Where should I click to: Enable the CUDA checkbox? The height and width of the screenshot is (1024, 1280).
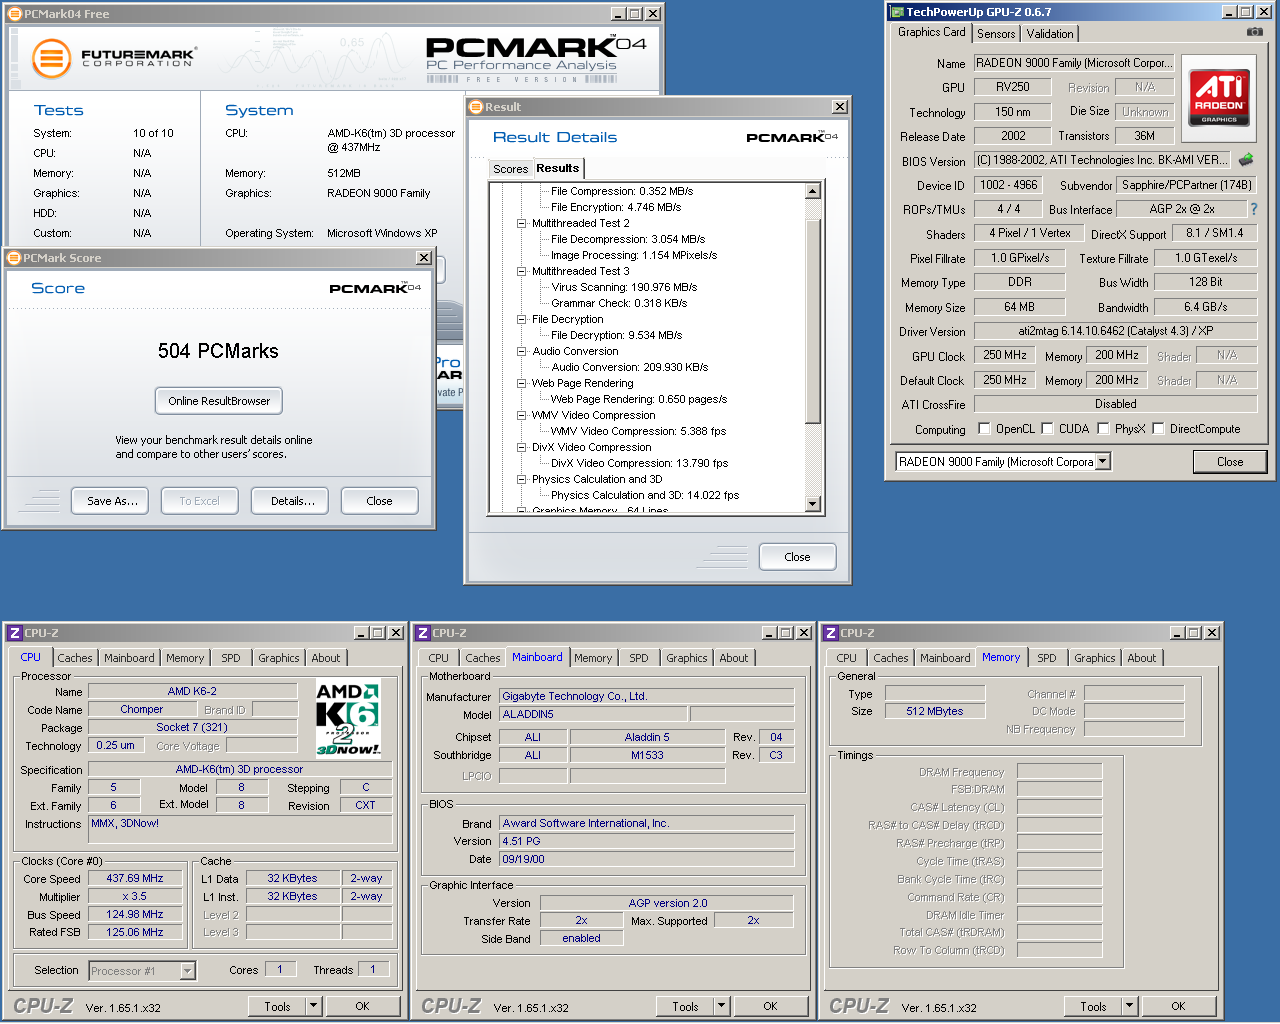(x=1047, y=428)
